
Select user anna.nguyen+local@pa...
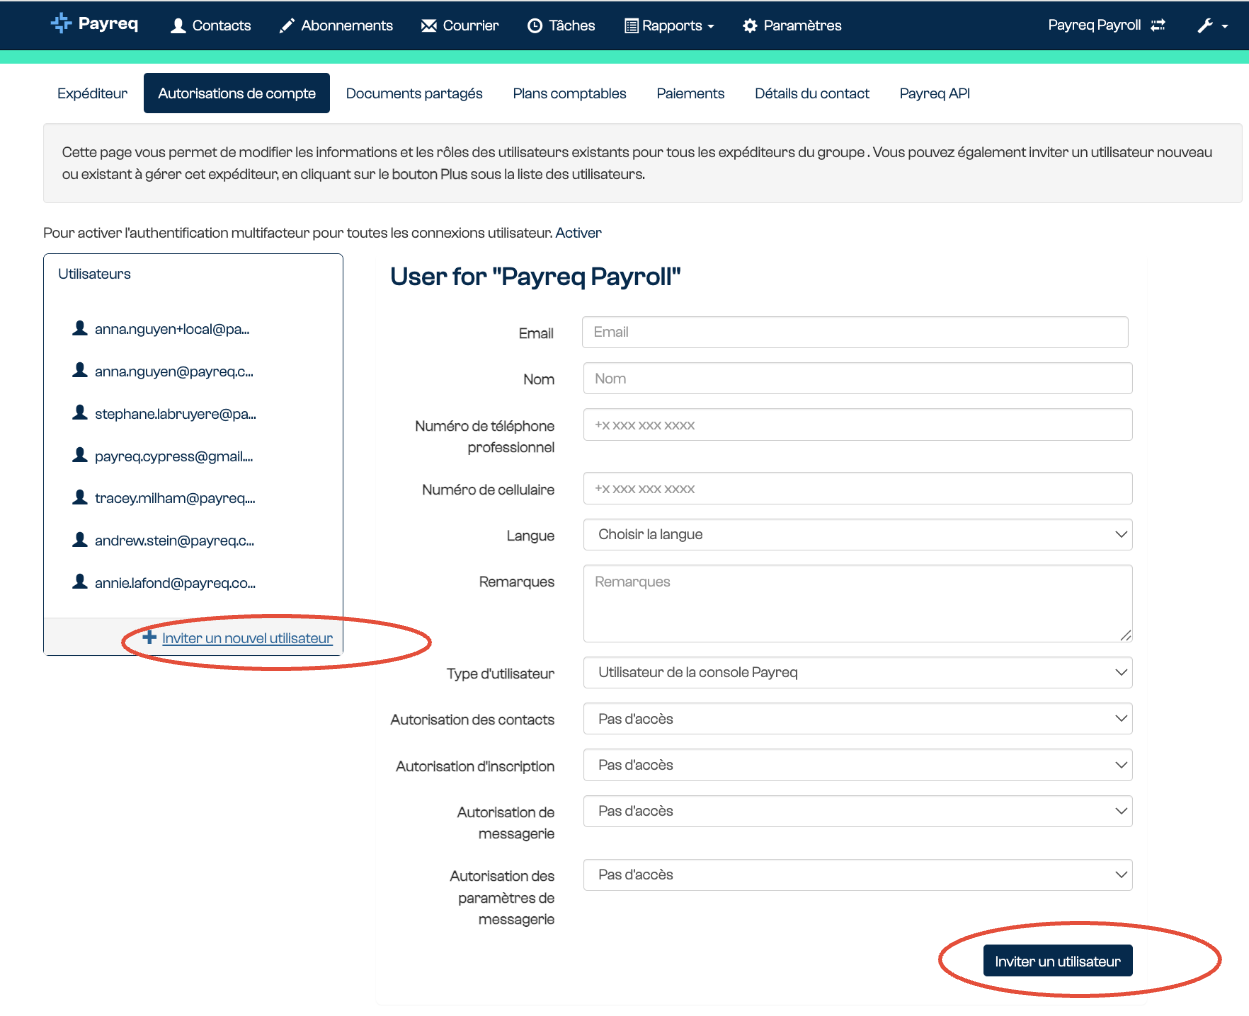172,329
